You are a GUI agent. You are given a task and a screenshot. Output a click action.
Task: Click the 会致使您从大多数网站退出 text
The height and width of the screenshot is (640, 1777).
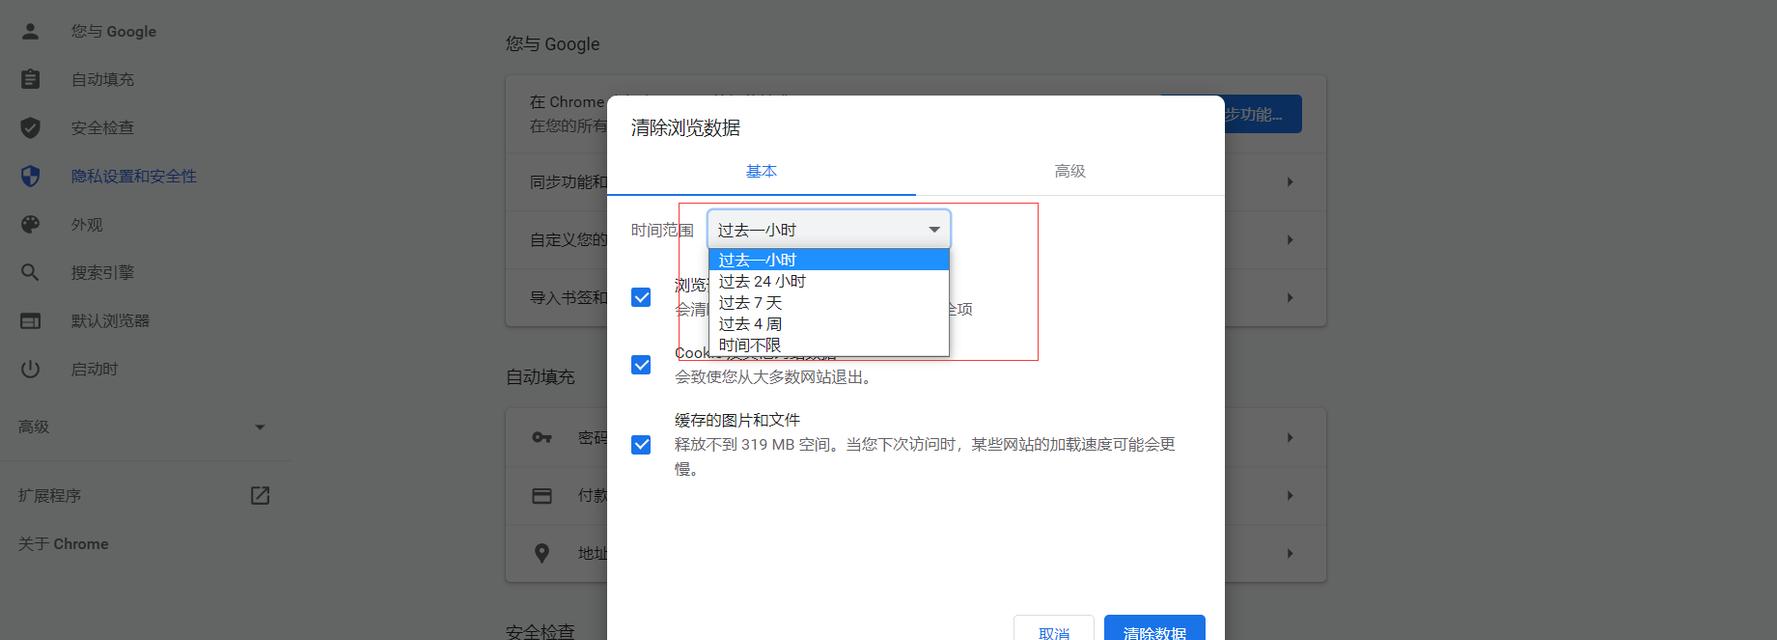[775, 377]
